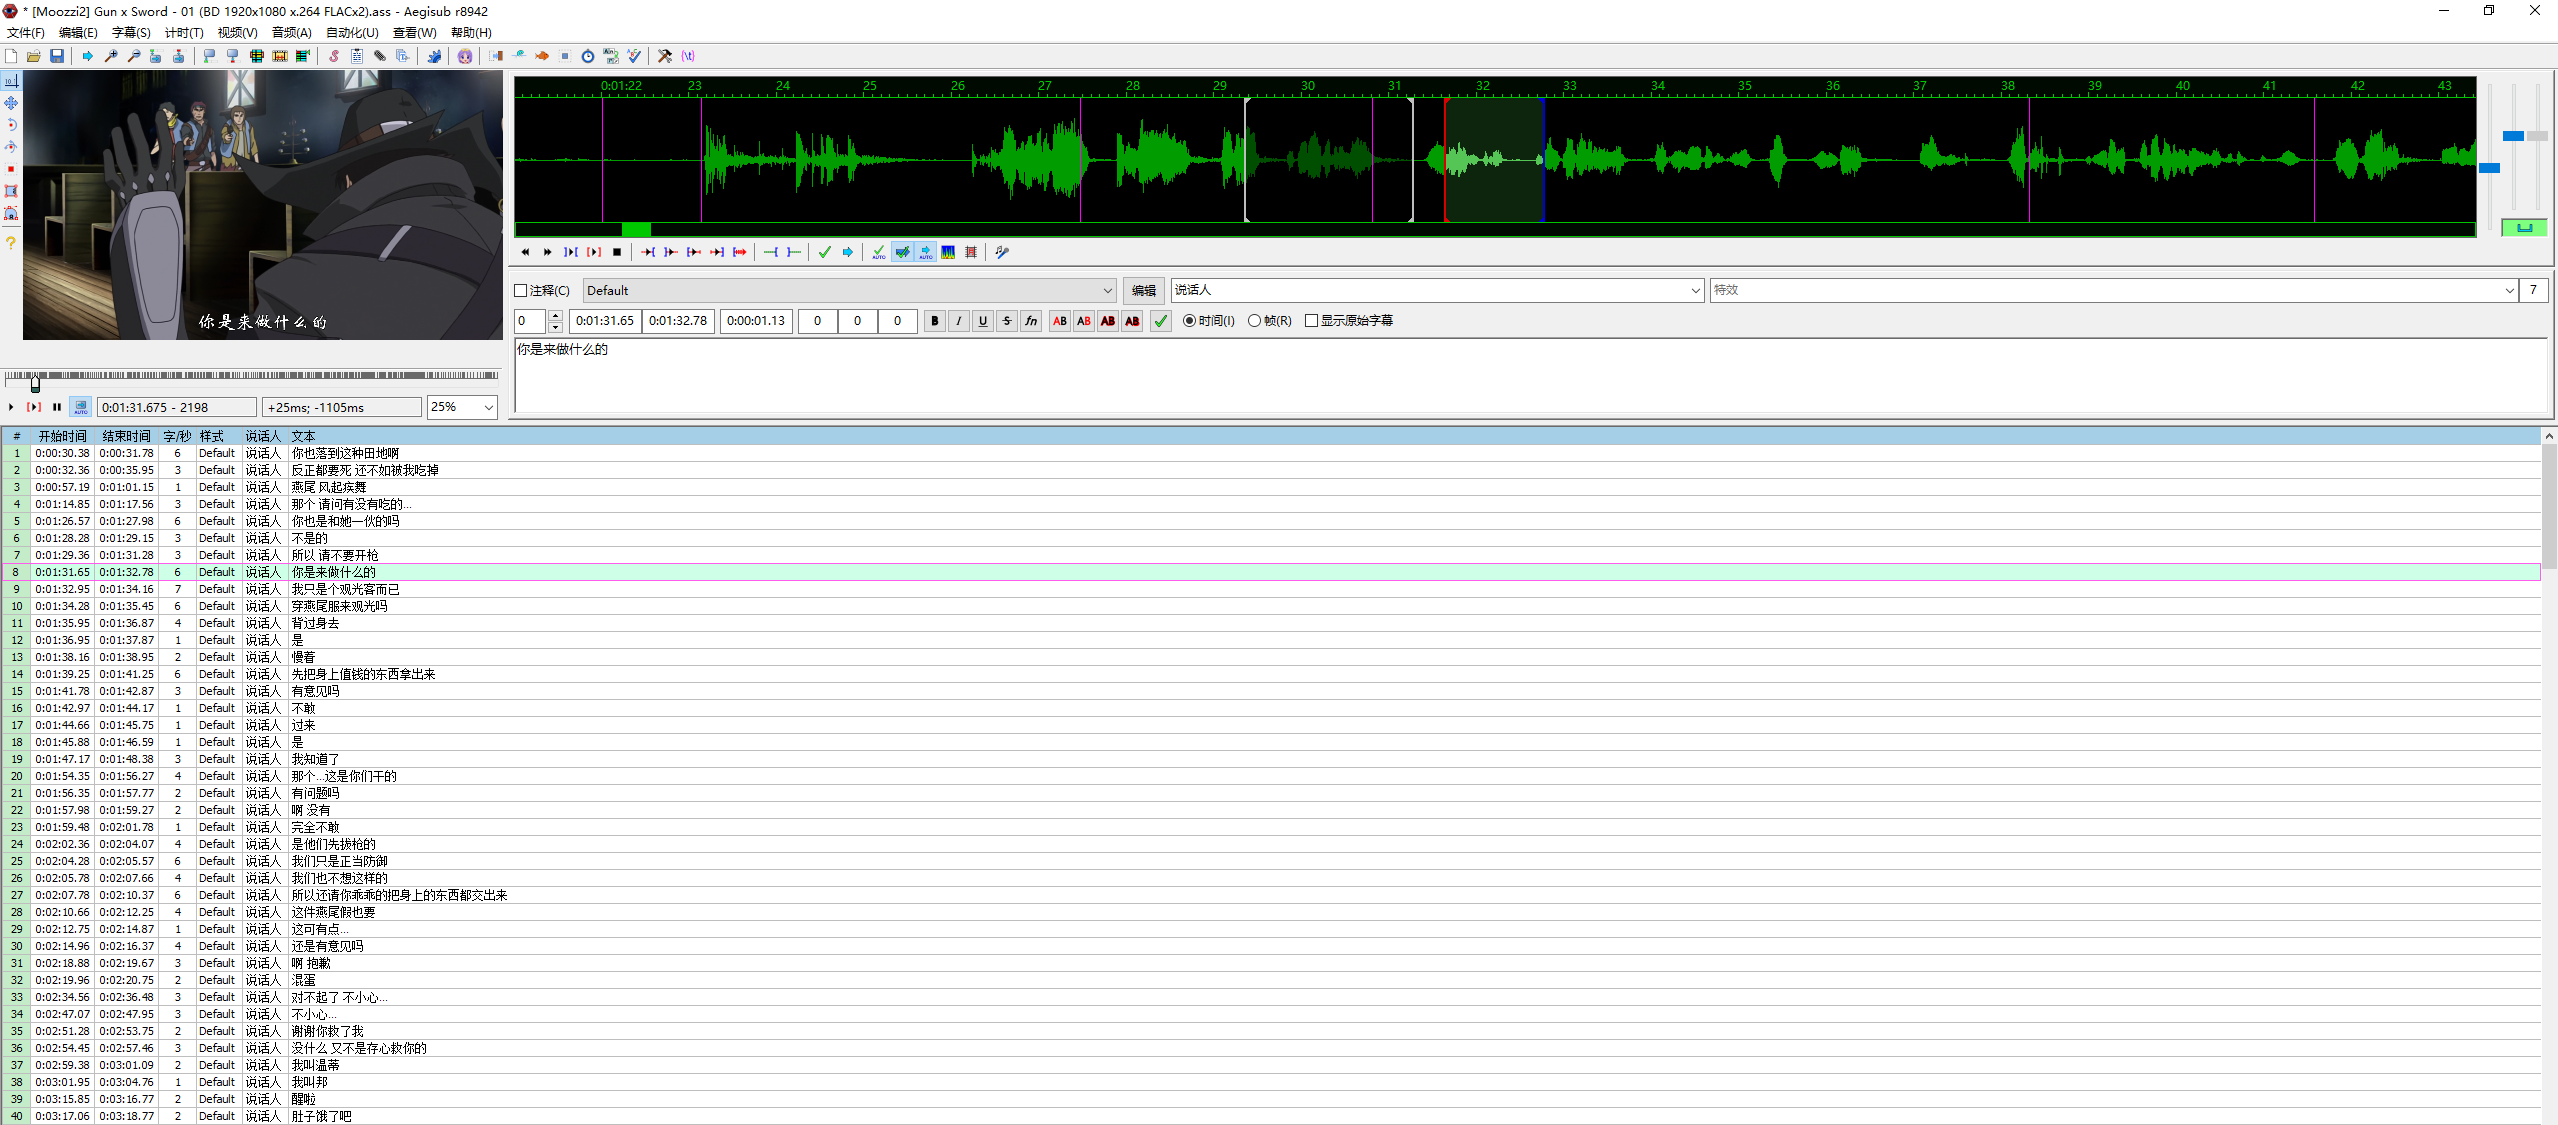Click the Jump To blue arrow icon
2558x1125 pixels.
click(88, 56)
